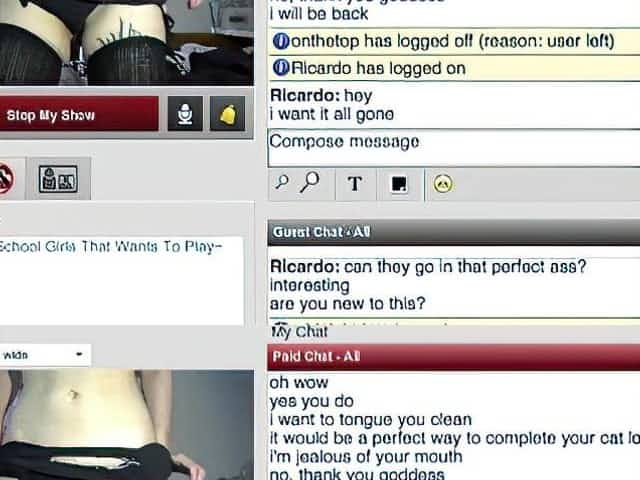Open the yellow emoticon picker
This screenshot has height=480, width=640.
coord(442,184)
